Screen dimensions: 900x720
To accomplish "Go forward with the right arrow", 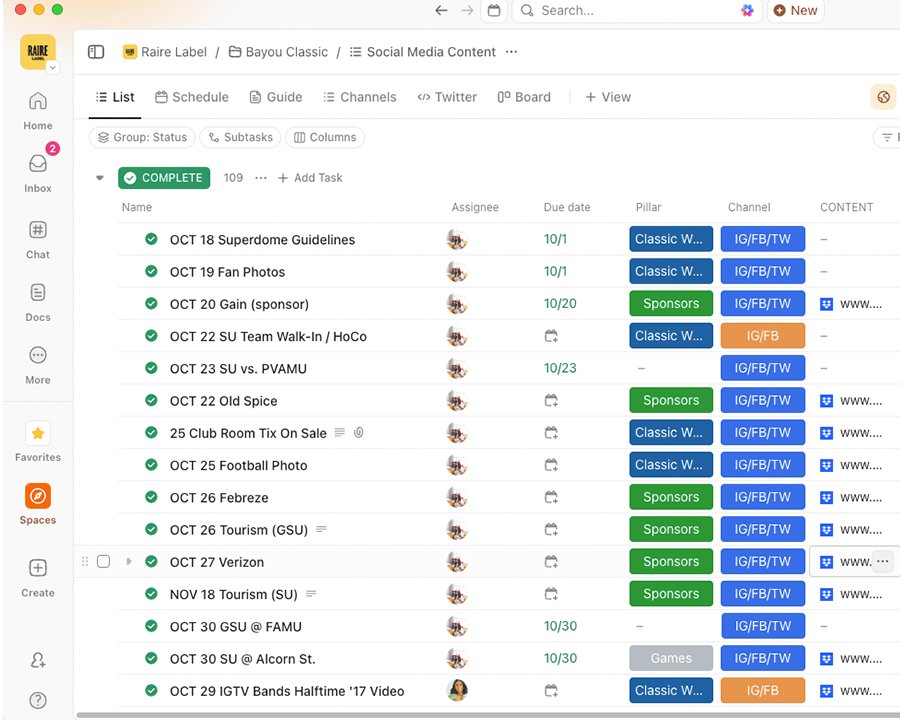I will (467, 10).
